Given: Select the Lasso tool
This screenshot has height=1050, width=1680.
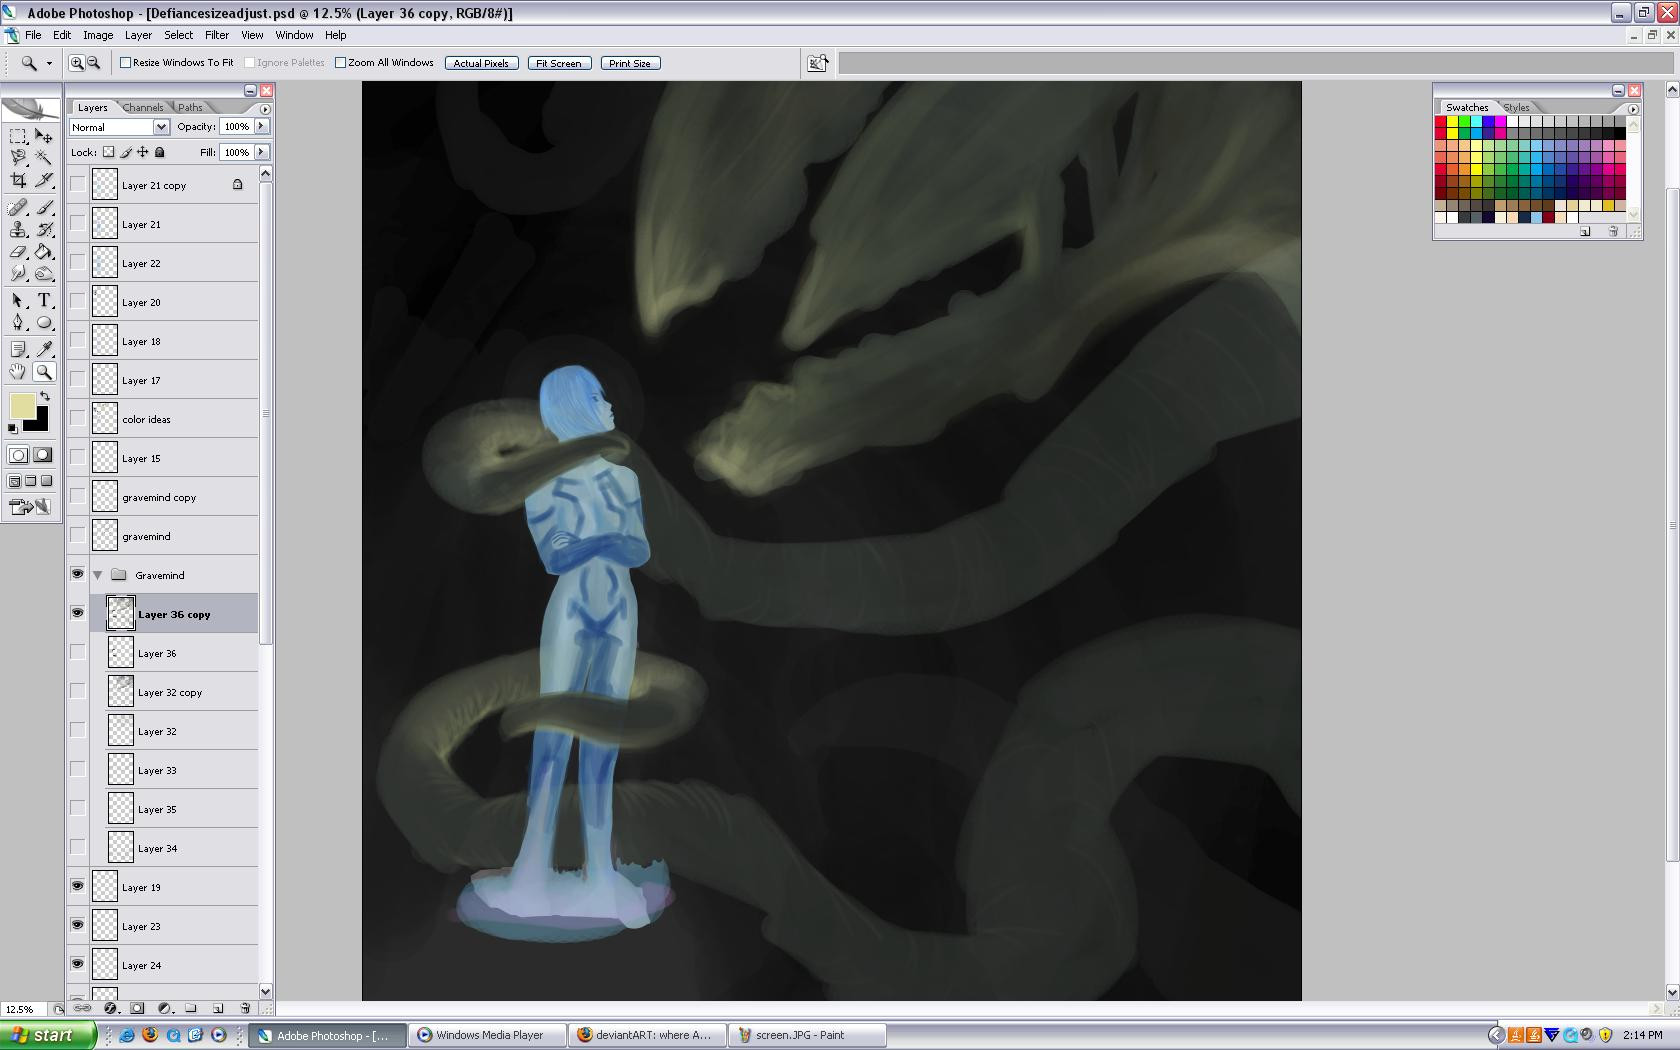Looking at the screenshot, I should click(18, 158).
